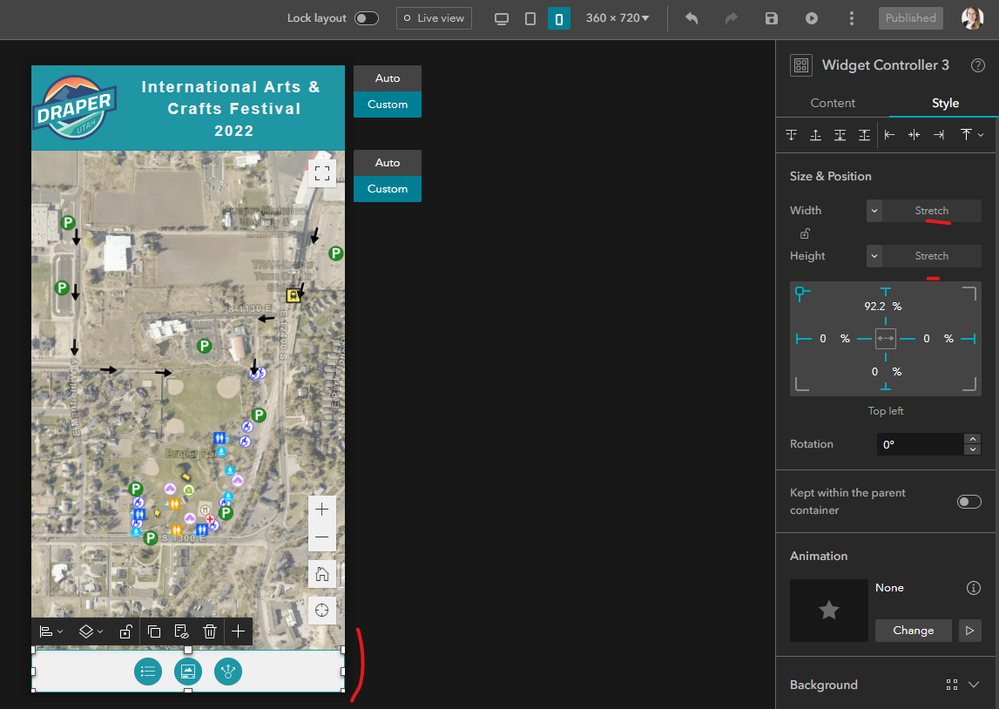Redo the last action
The image size is (999, 709).
pos(731,18)
